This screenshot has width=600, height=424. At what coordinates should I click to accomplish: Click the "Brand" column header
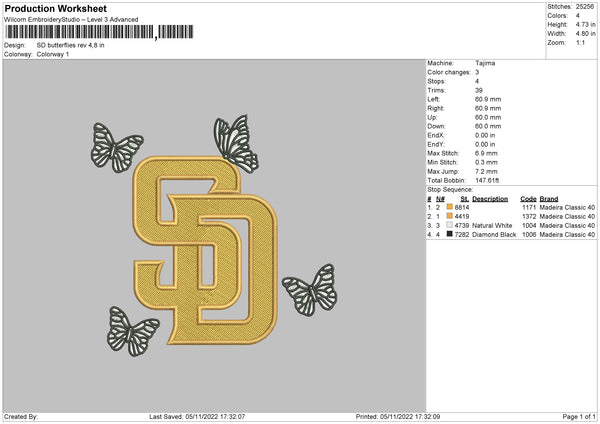pyautogui.click(x=549, y=199)
